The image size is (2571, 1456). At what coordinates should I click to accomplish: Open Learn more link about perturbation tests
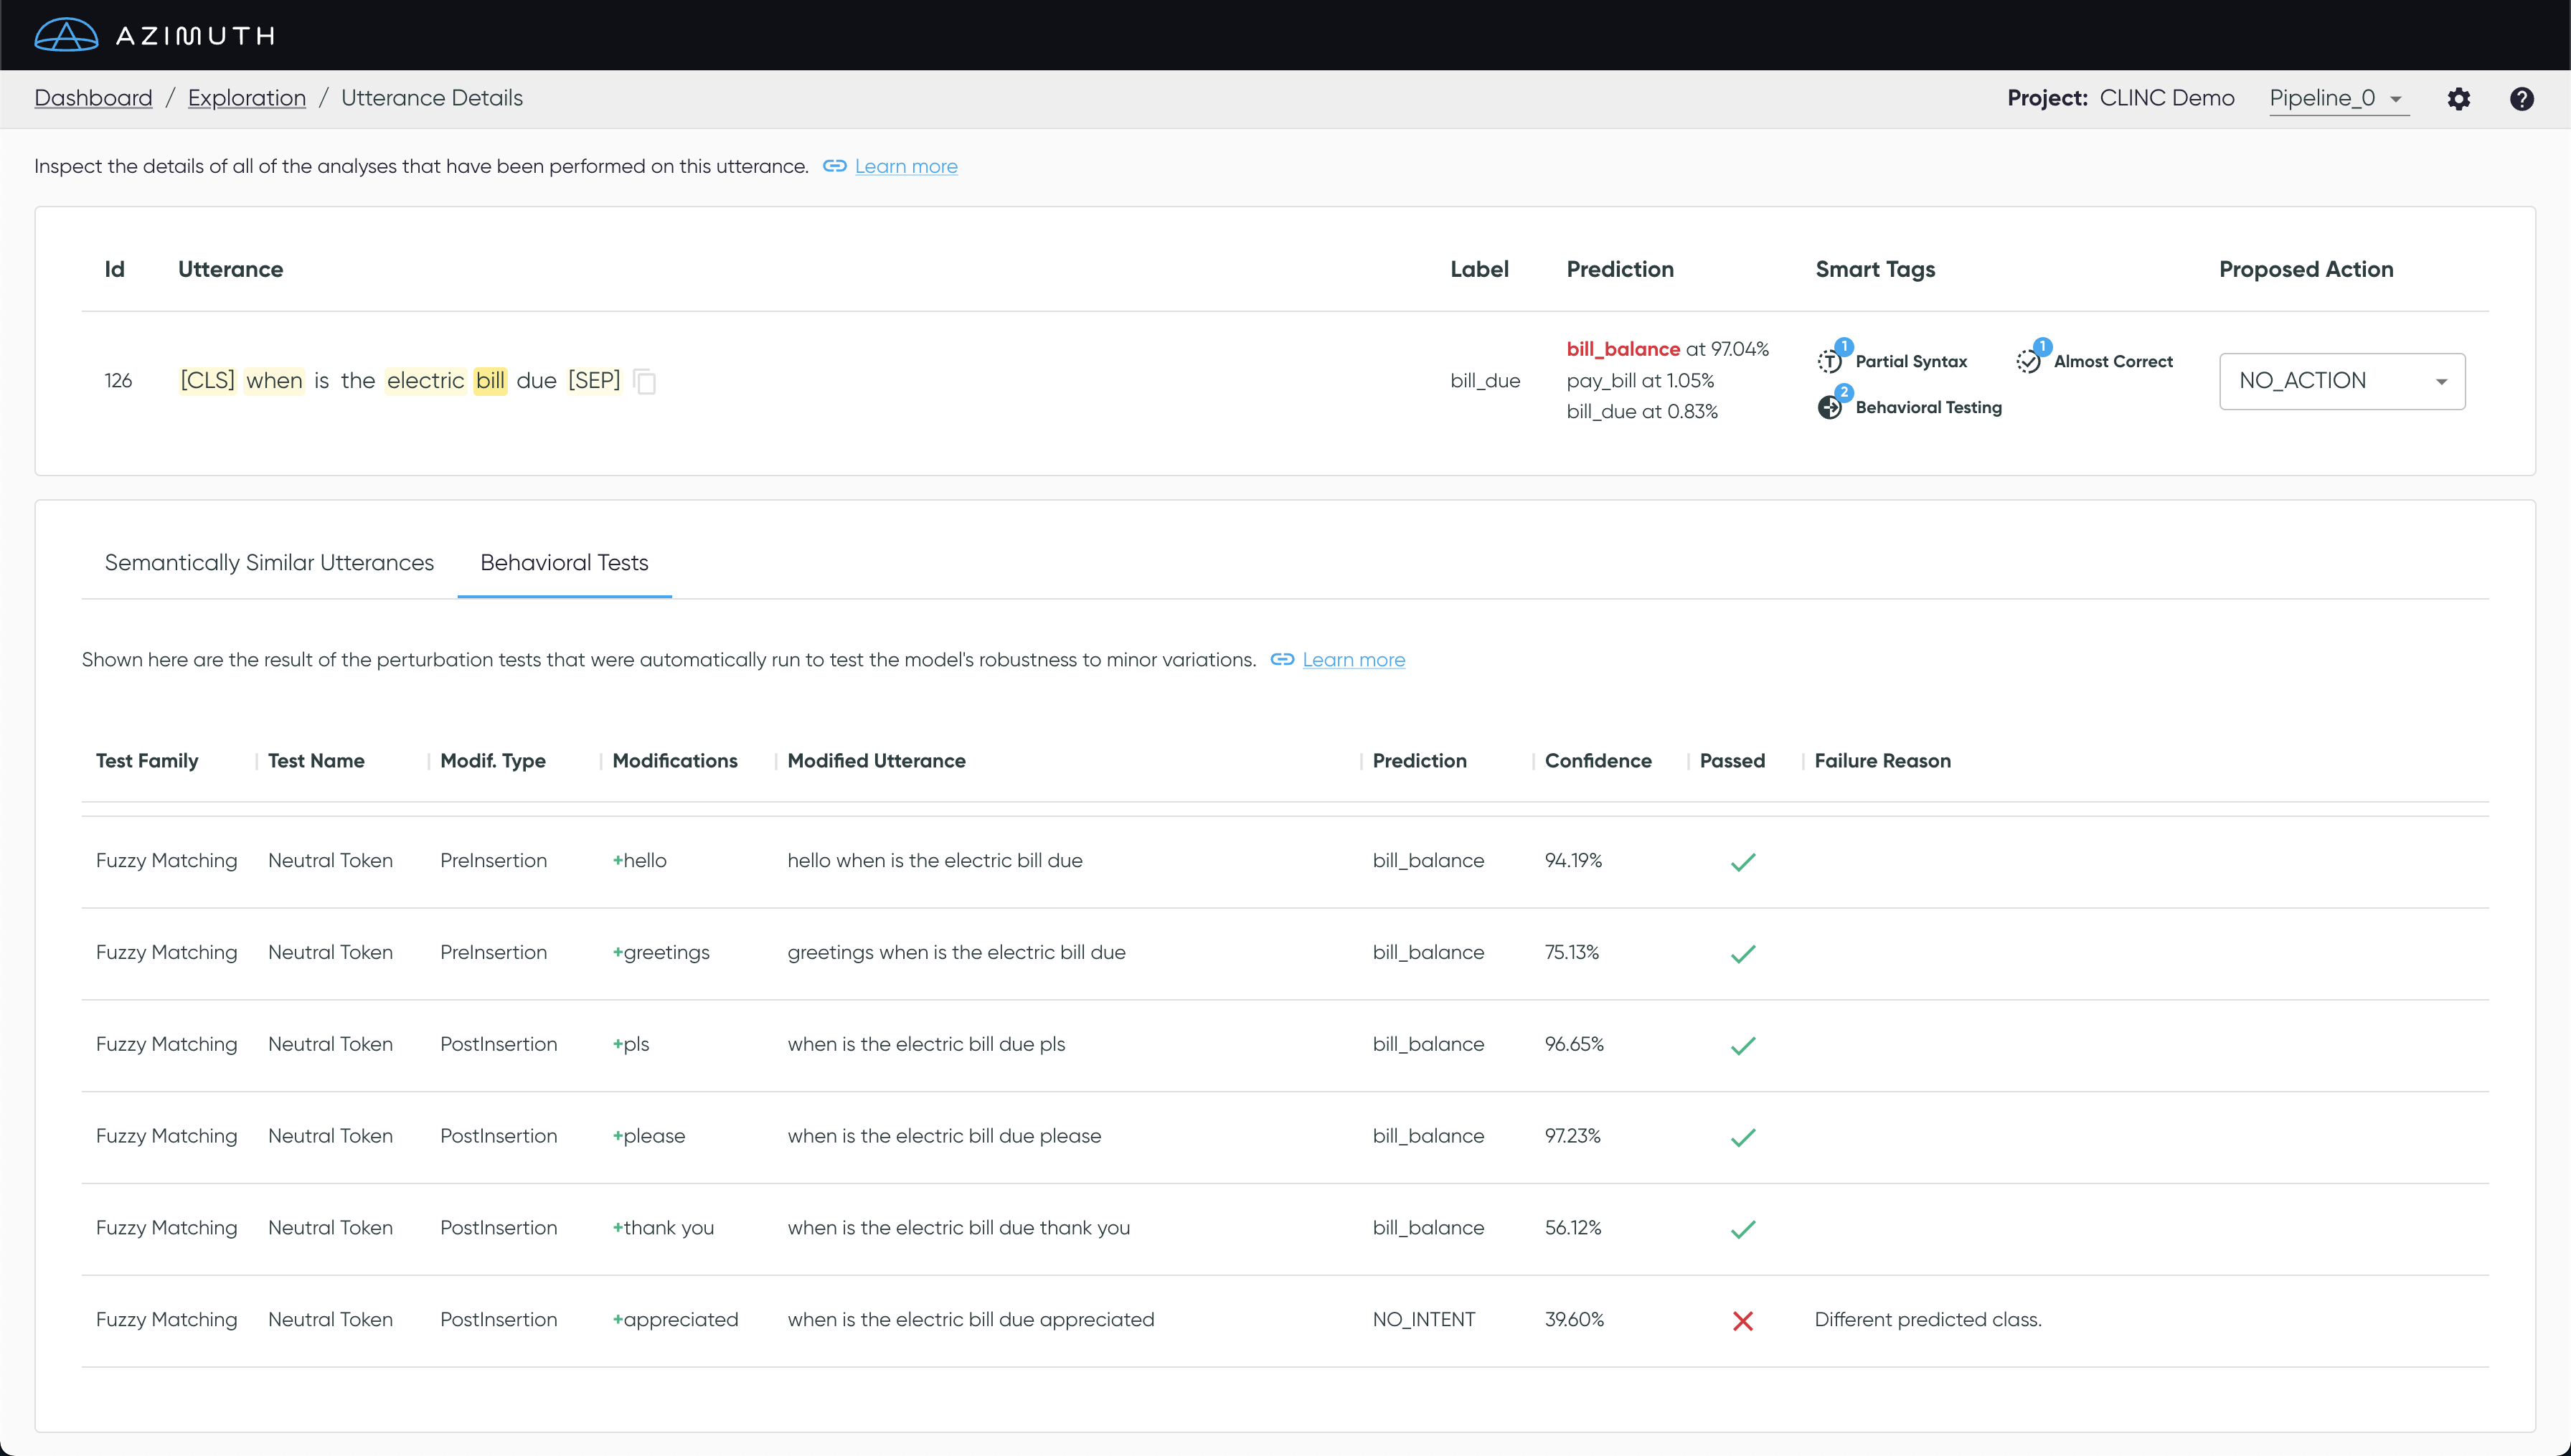(1353, 659)
